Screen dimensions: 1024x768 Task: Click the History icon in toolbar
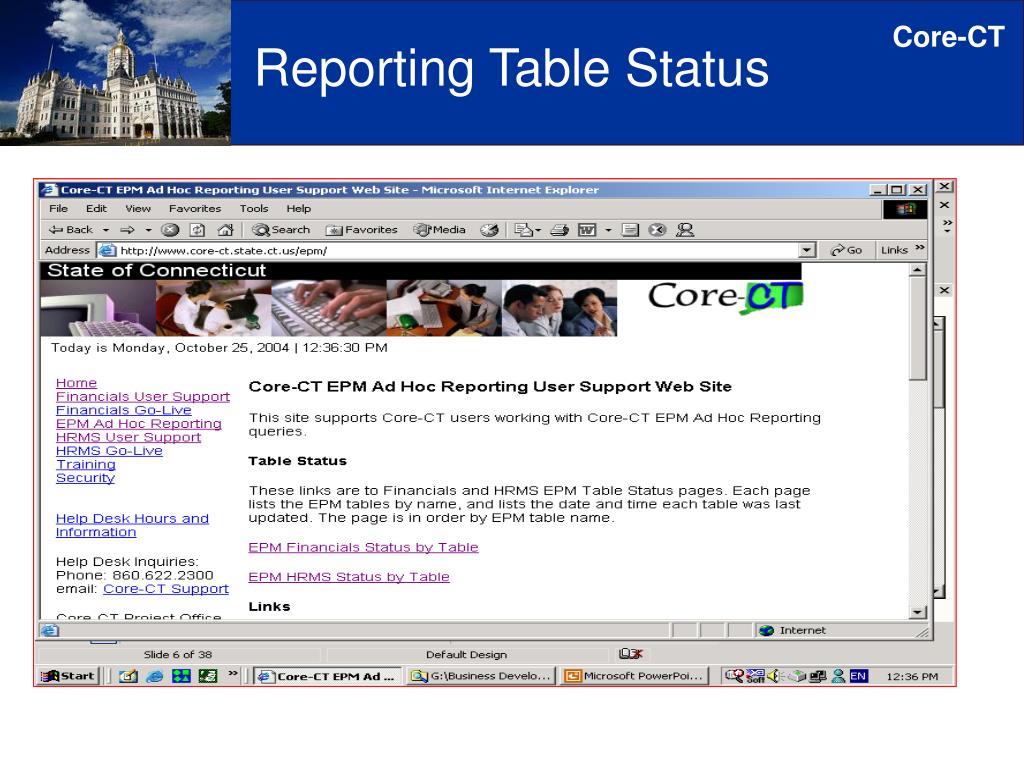pyautogui.click(x=489, y=230)
